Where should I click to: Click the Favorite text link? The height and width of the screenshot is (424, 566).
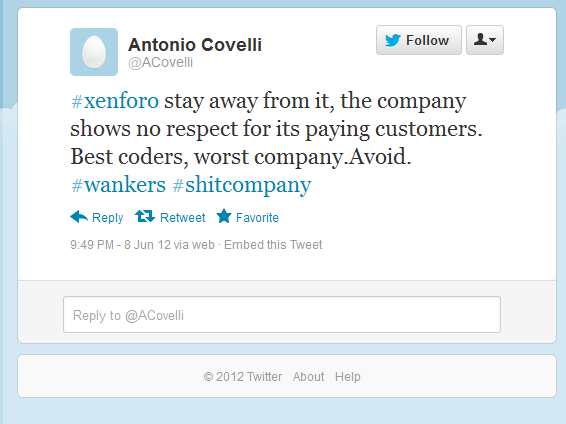click(x=257, y=218)
